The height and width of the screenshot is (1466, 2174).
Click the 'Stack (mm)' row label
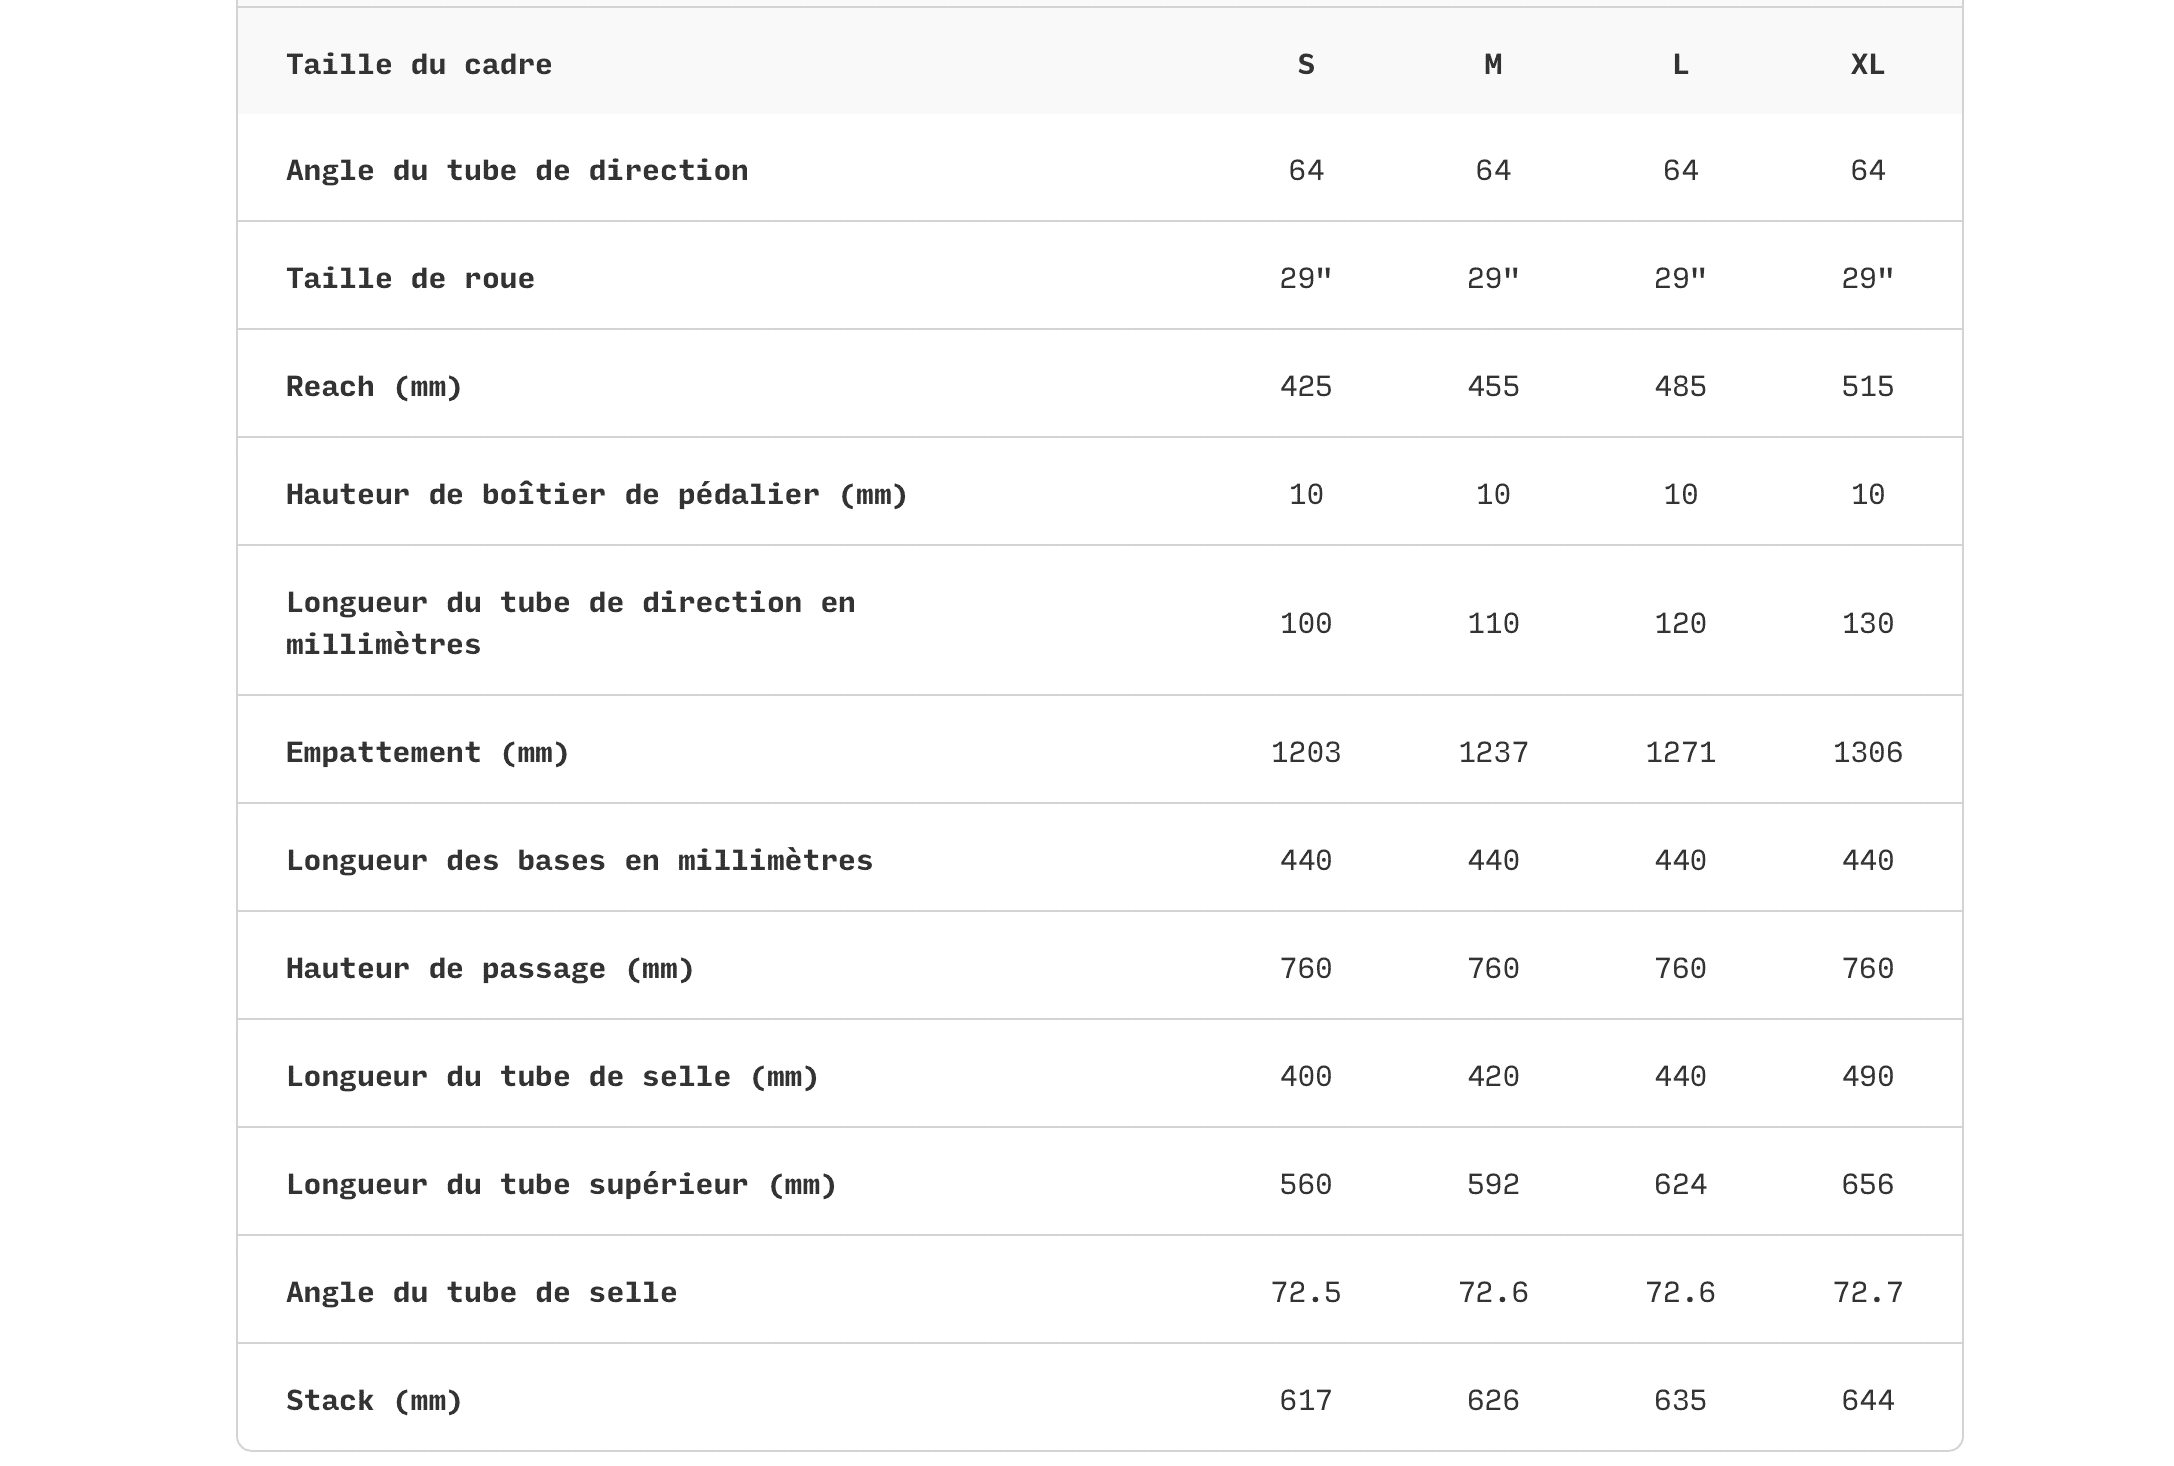click(374, 1401)
